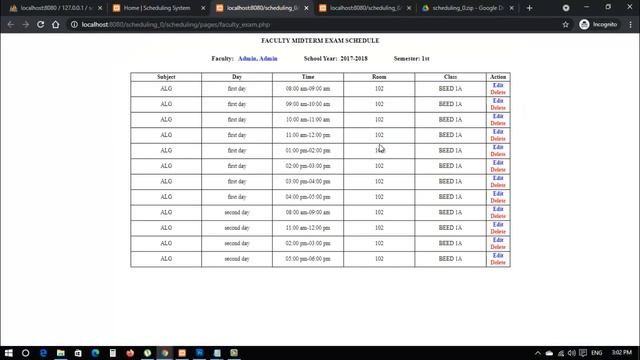Launch Firefox from the taskbar
640x360 pixels.
pyautogui.click(x=130, y=353)
